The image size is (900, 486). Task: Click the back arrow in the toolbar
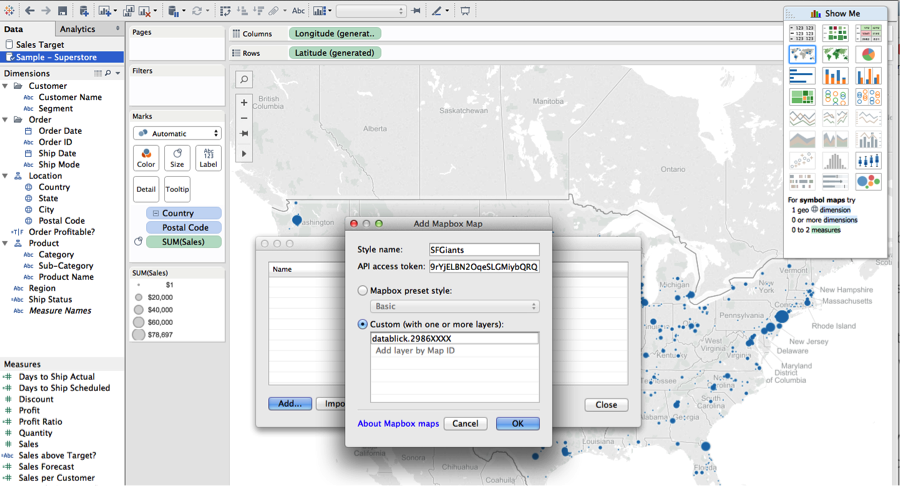point(30,11)
